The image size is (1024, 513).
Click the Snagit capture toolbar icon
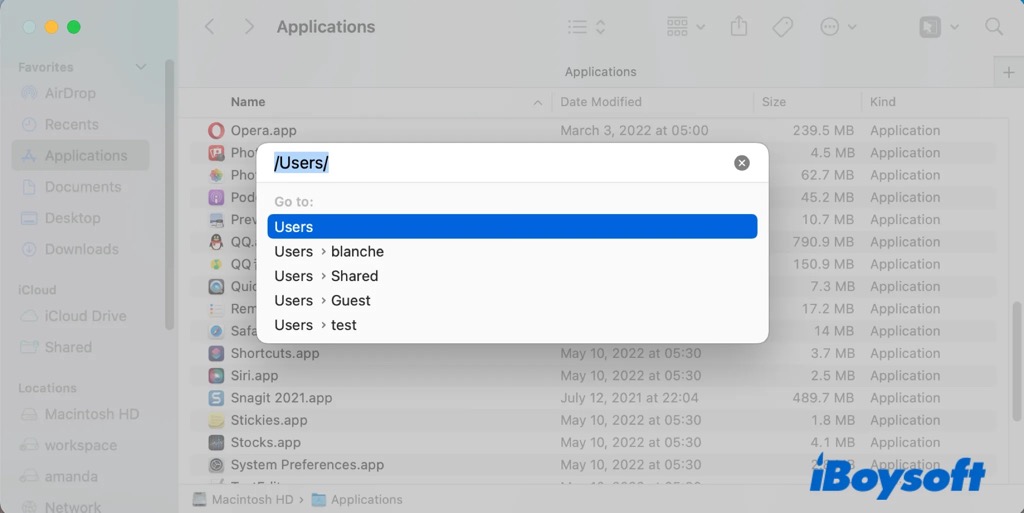pyautogui.click(x=930, y=27)
